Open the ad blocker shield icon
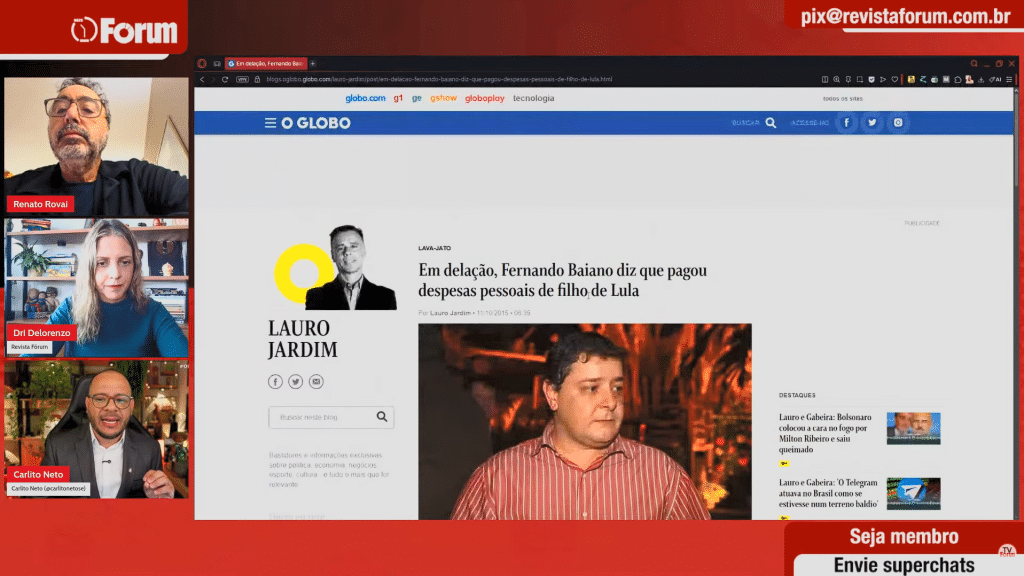Image resolution: width=1024 pixels, height=576 pixels. tap(871, 79)
